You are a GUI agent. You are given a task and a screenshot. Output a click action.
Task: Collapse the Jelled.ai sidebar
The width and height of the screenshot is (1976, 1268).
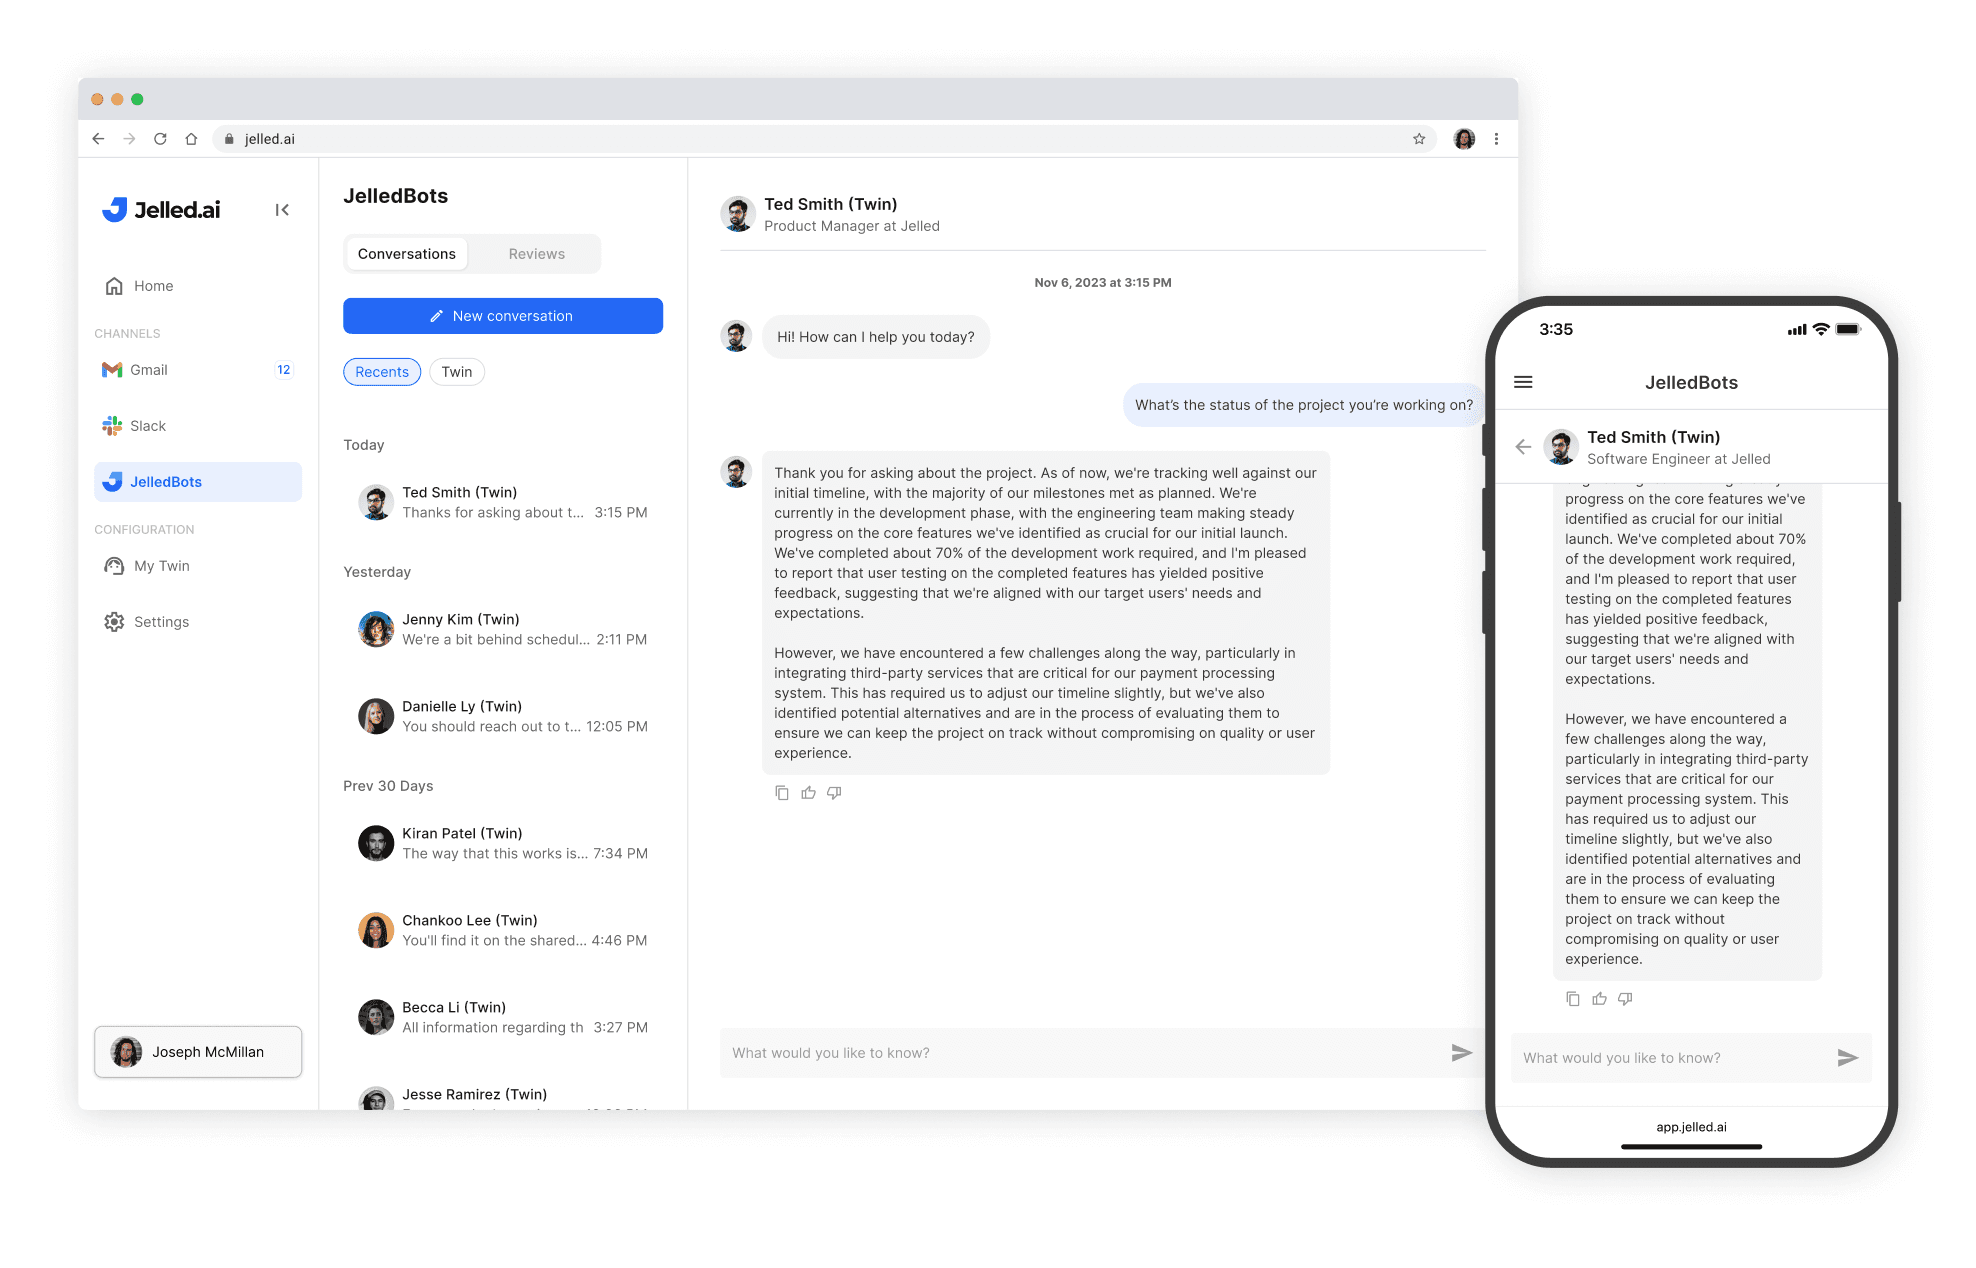[x=282, y=210]
